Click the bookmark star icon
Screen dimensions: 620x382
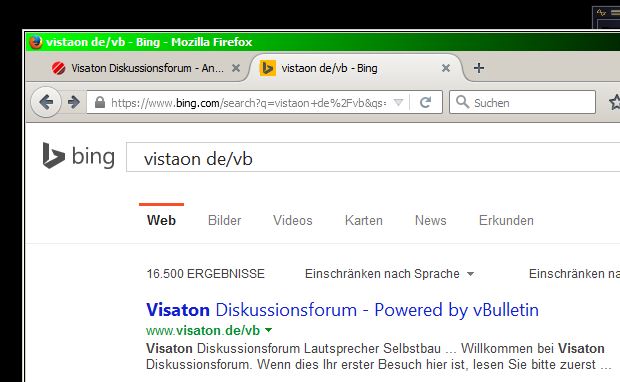pos(615,102)
